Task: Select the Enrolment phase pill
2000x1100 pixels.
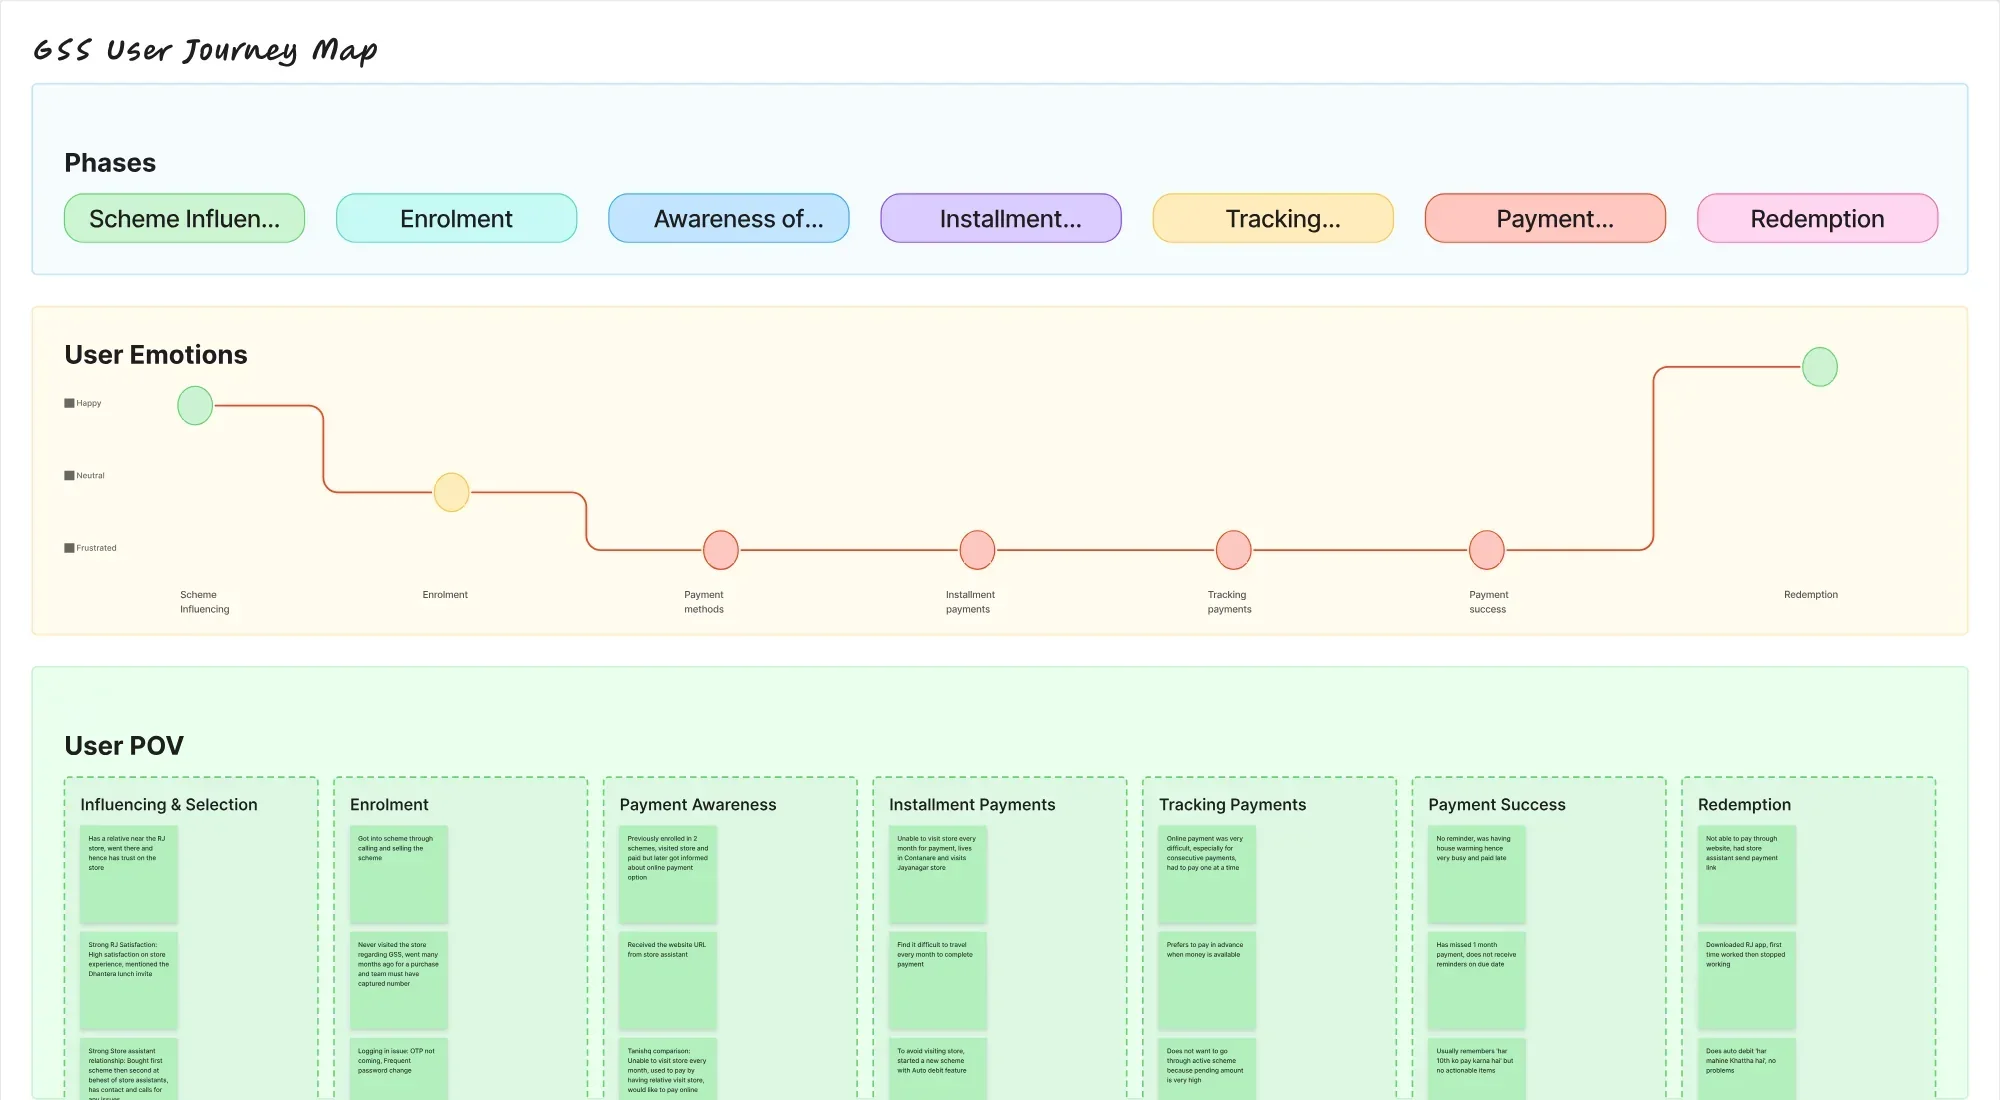Action: point(456,218)
